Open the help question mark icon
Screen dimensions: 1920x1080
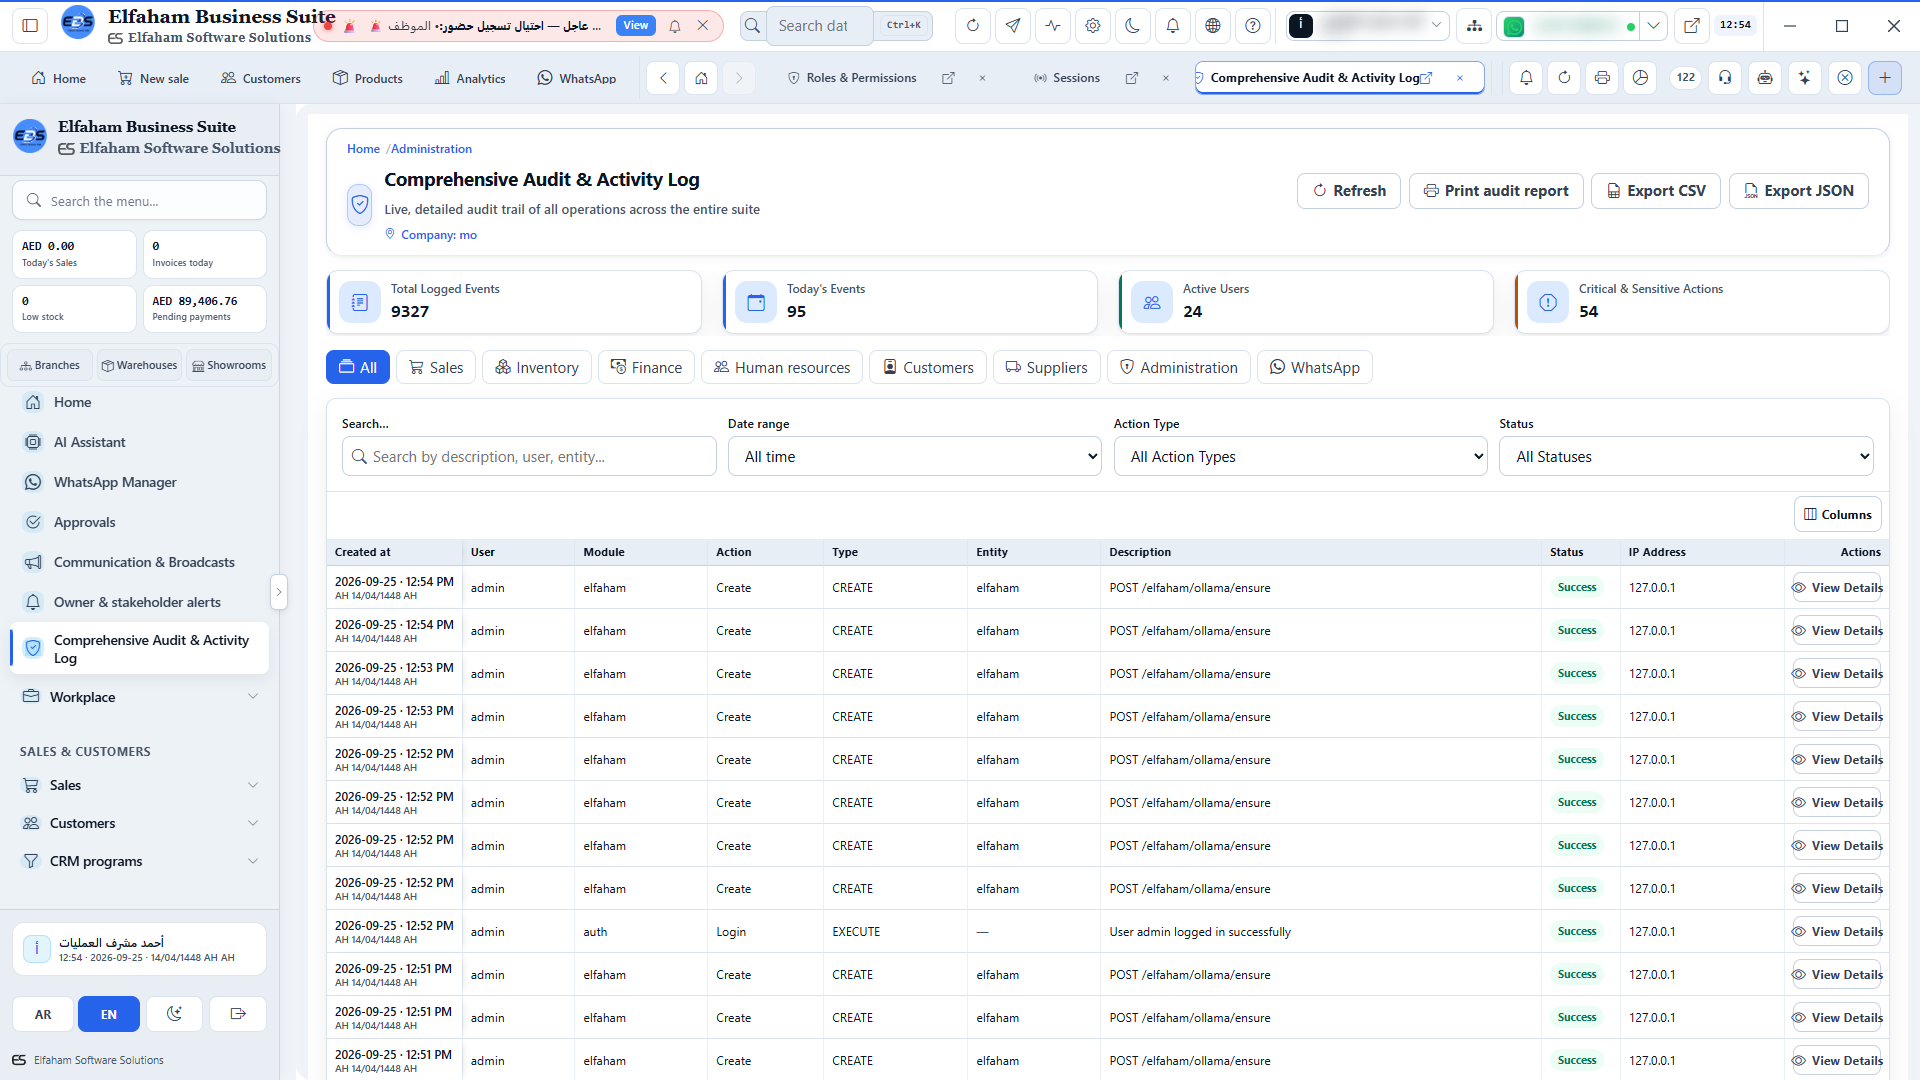tap(1252, 26)
